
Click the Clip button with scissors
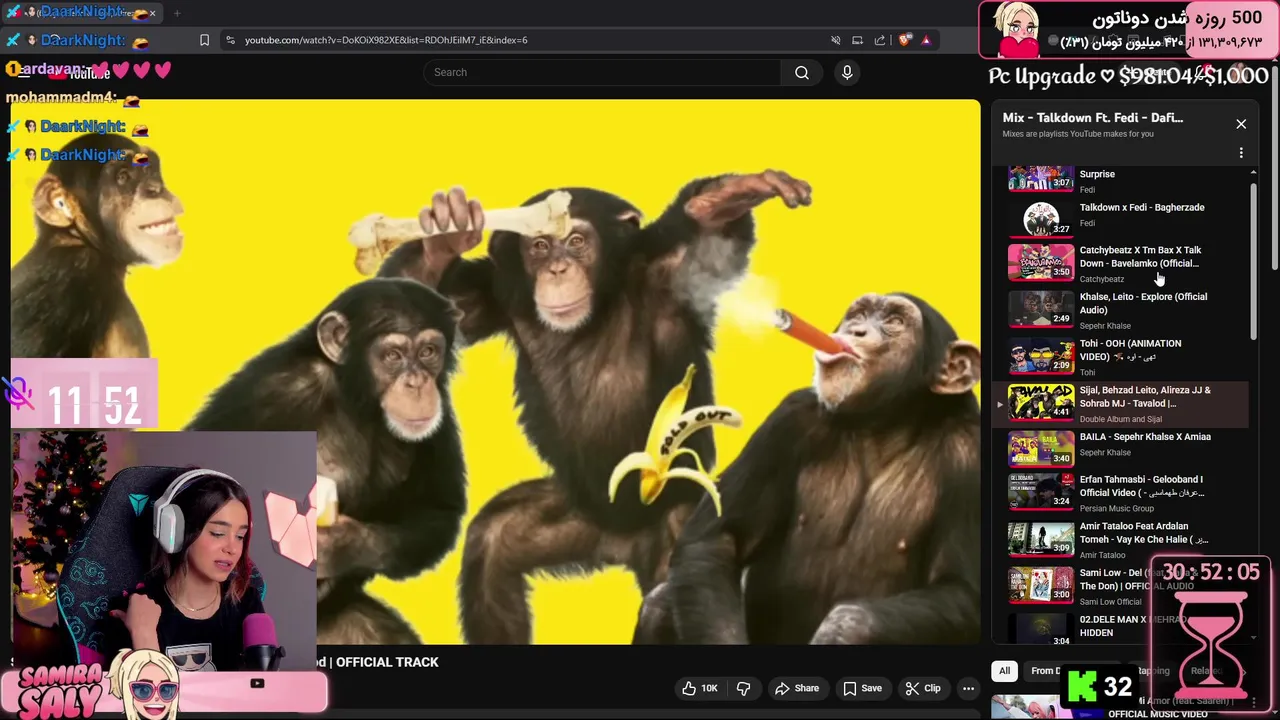[923, 688]
